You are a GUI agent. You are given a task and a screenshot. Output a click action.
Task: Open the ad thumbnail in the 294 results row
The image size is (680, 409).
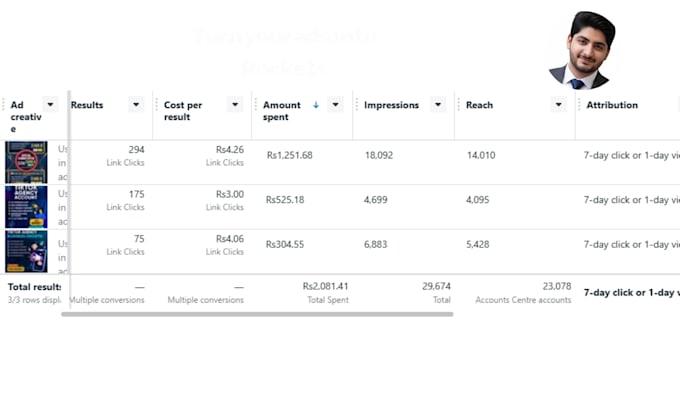pyautogui.click(x=26, y=162)
